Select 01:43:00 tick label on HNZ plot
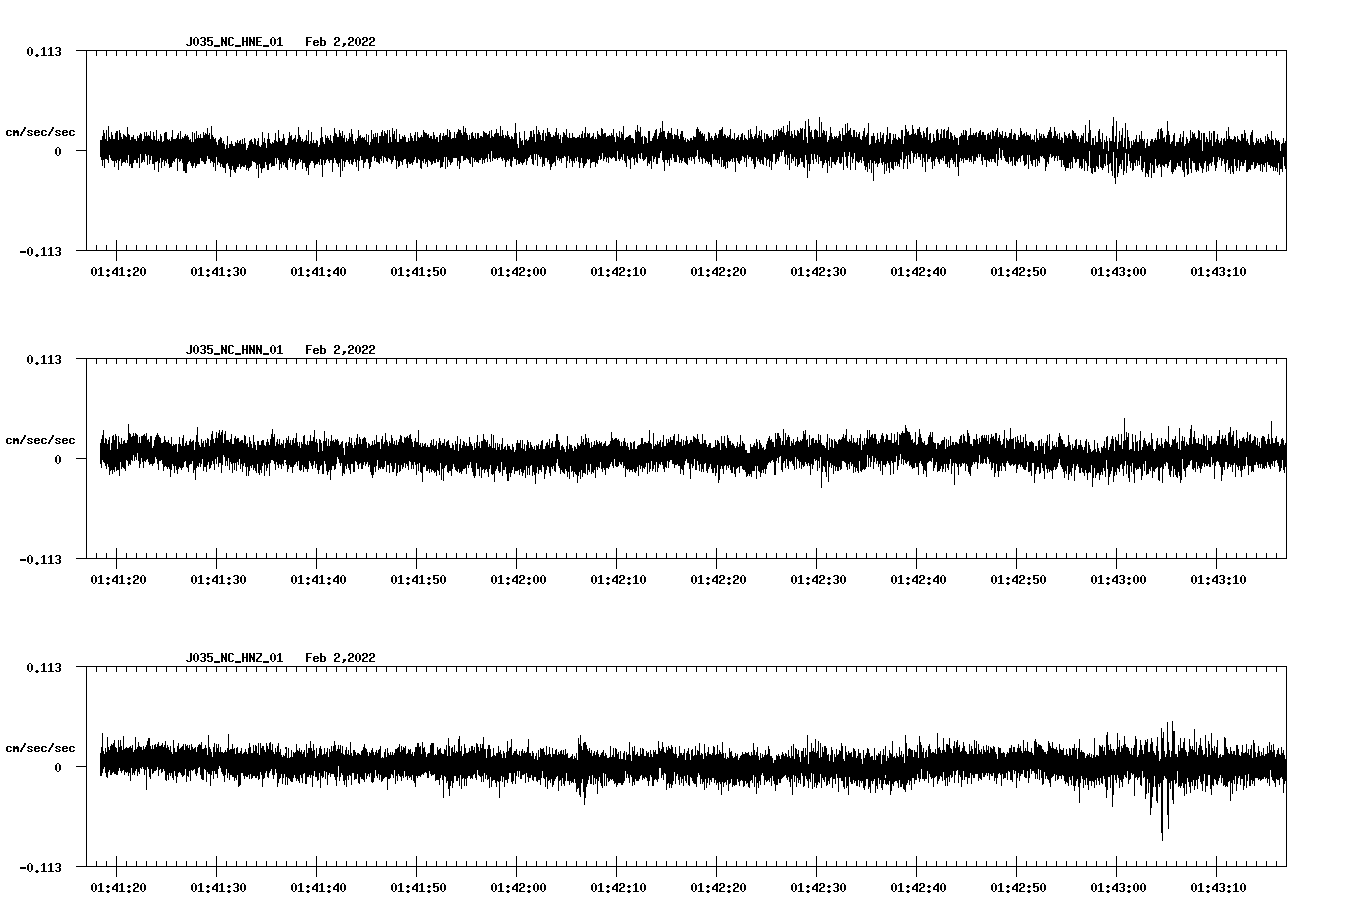 pyautogui.click(x=1118, y=888)
